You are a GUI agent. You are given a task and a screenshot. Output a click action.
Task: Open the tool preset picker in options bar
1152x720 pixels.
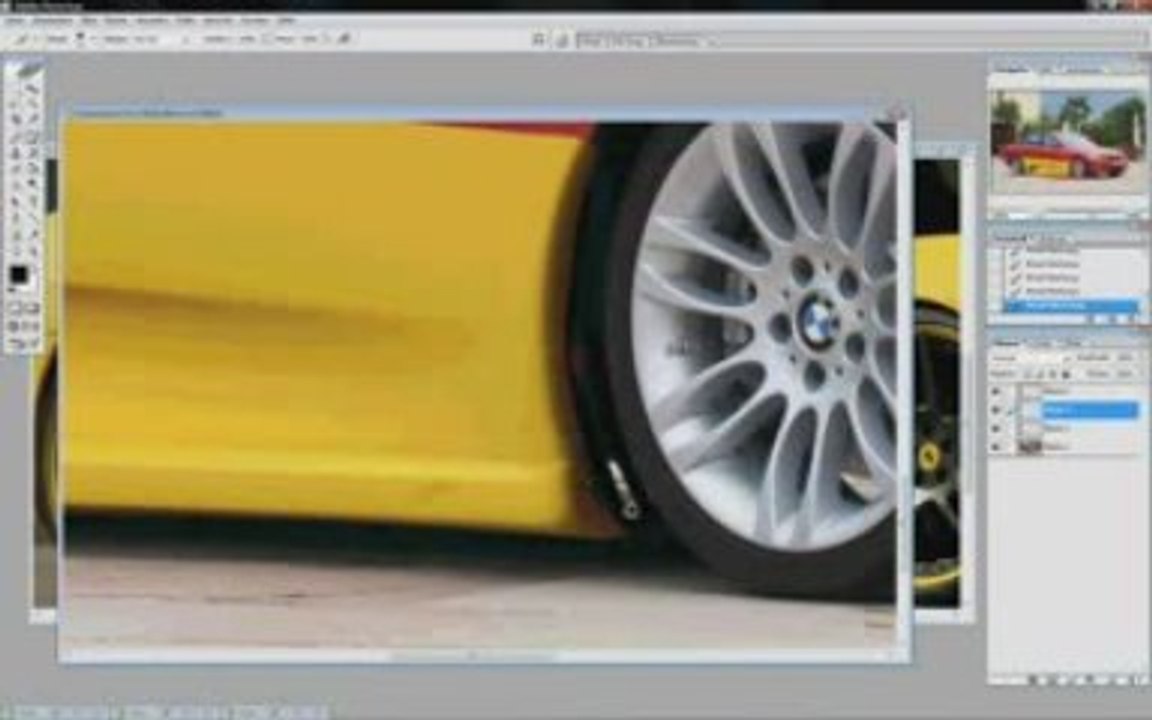click(26, 39)
